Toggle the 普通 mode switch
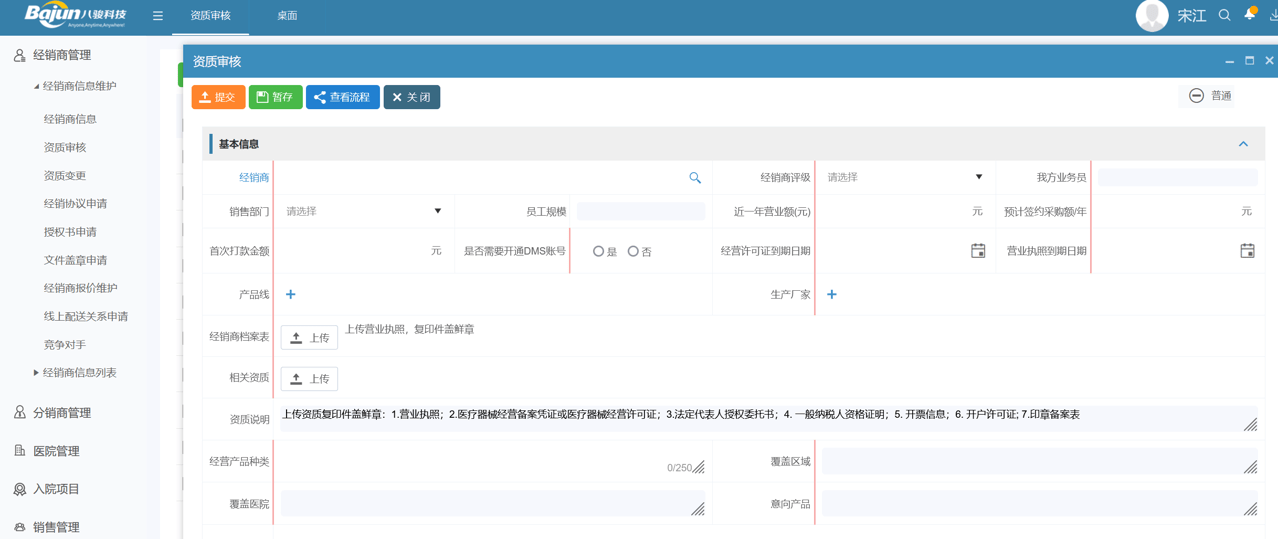 [1197, 96]
